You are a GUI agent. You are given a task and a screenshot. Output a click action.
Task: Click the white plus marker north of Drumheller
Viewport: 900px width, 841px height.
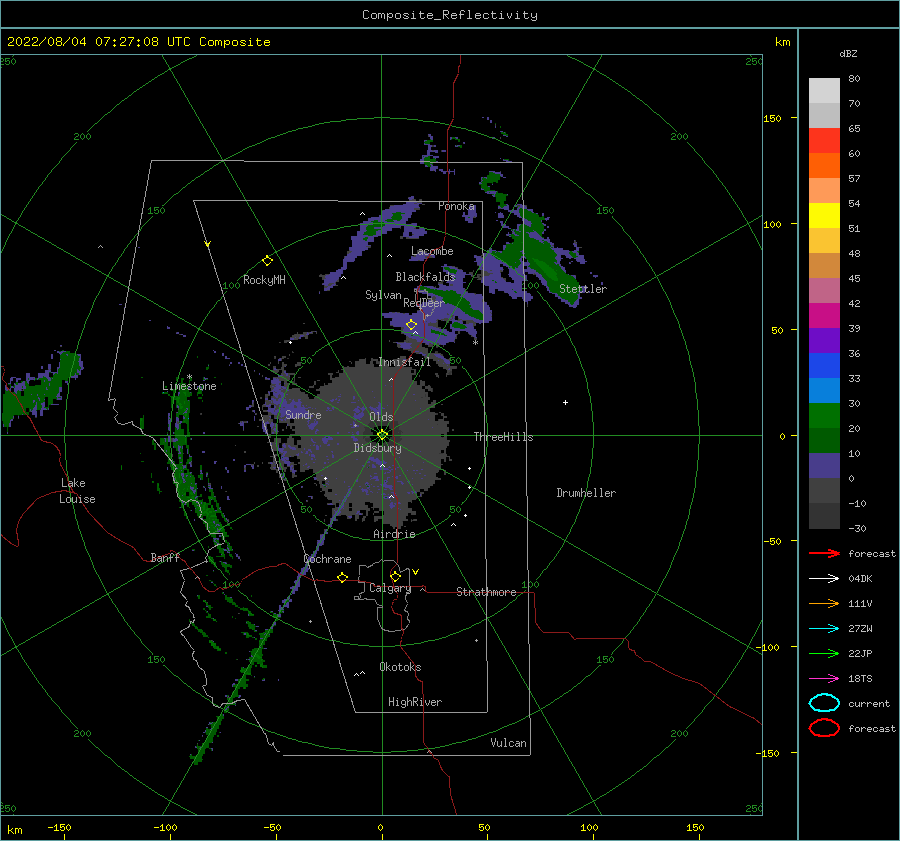click(565, 402)
